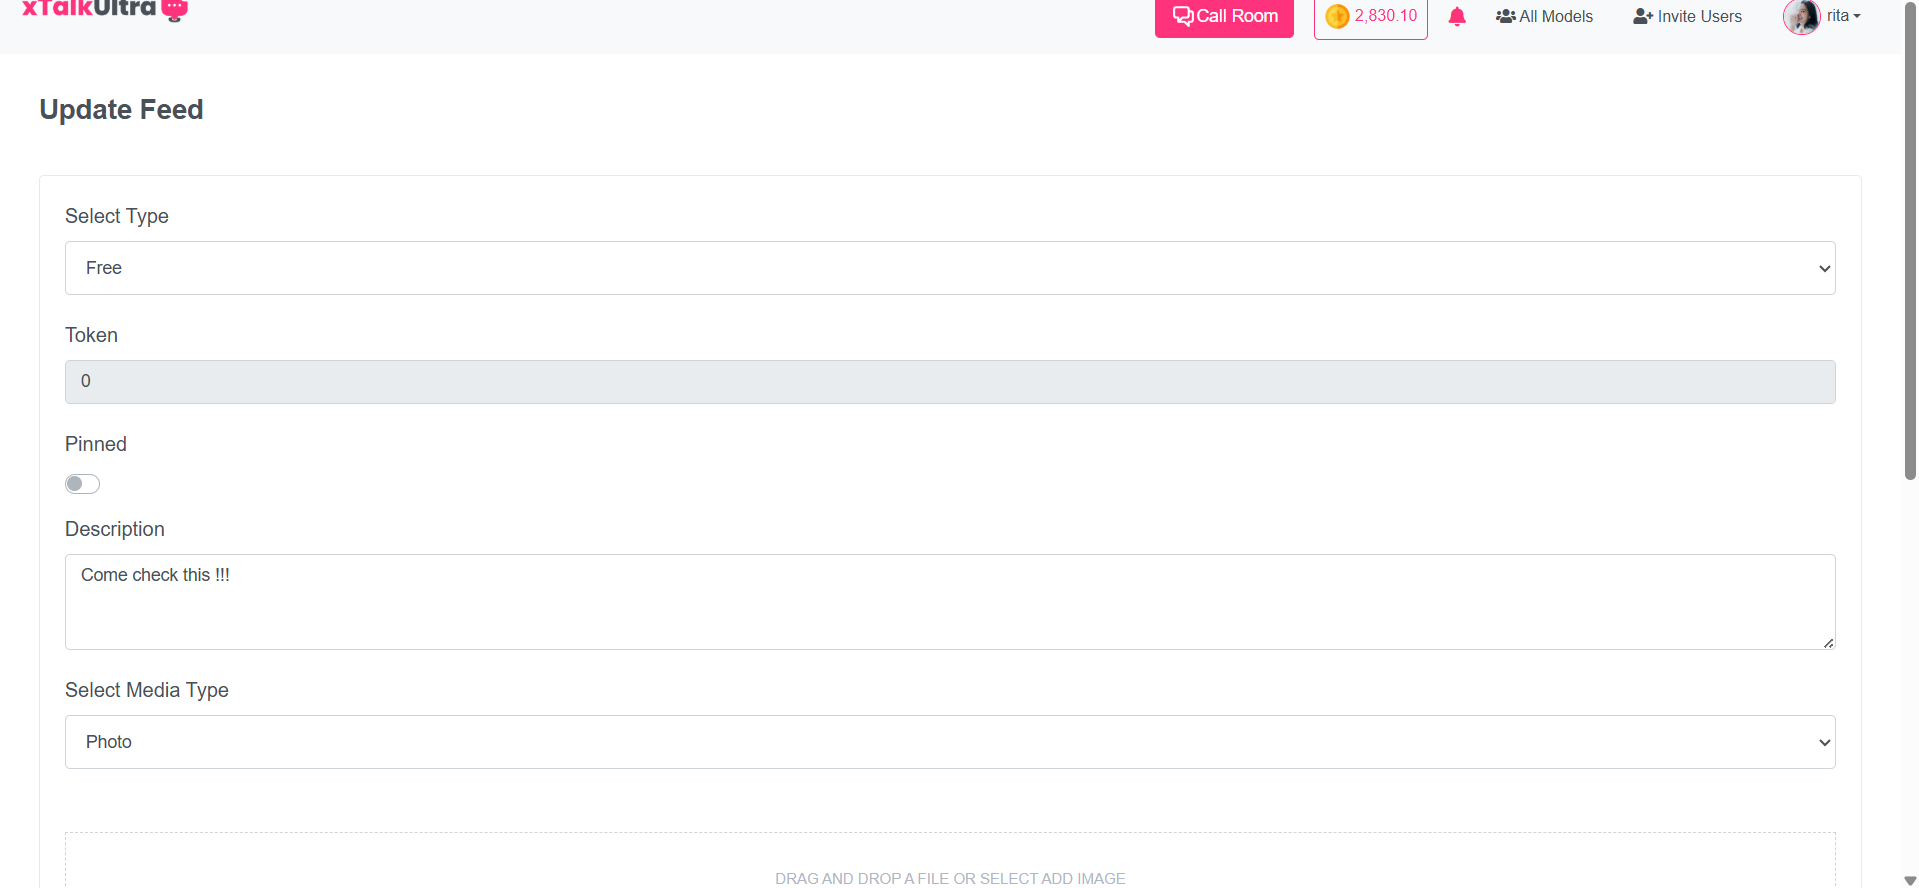Enable the Pinned toggle switch
Screen dimensions: 1919x888
coord(83,484)
